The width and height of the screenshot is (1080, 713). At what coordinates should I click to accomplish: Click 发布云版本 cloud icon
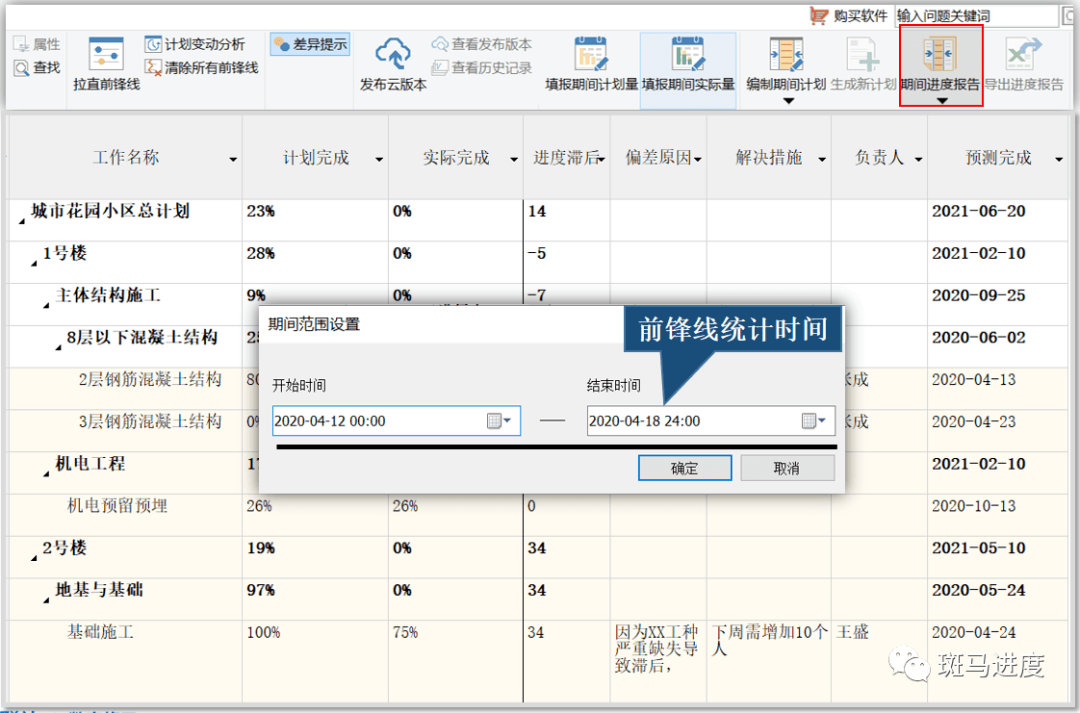click(393, 54)
